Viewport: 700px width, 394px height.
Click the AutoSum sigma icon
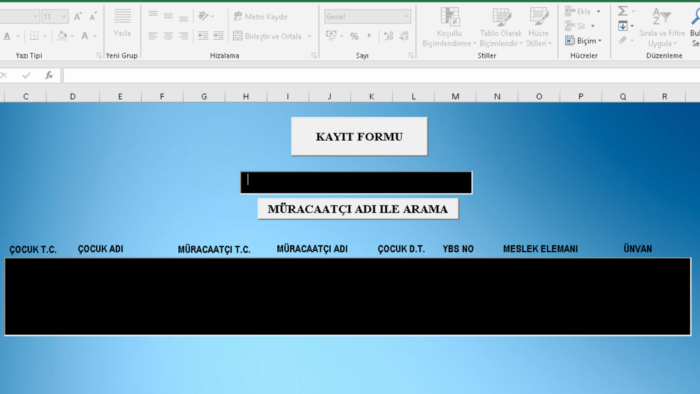(623, 11)
